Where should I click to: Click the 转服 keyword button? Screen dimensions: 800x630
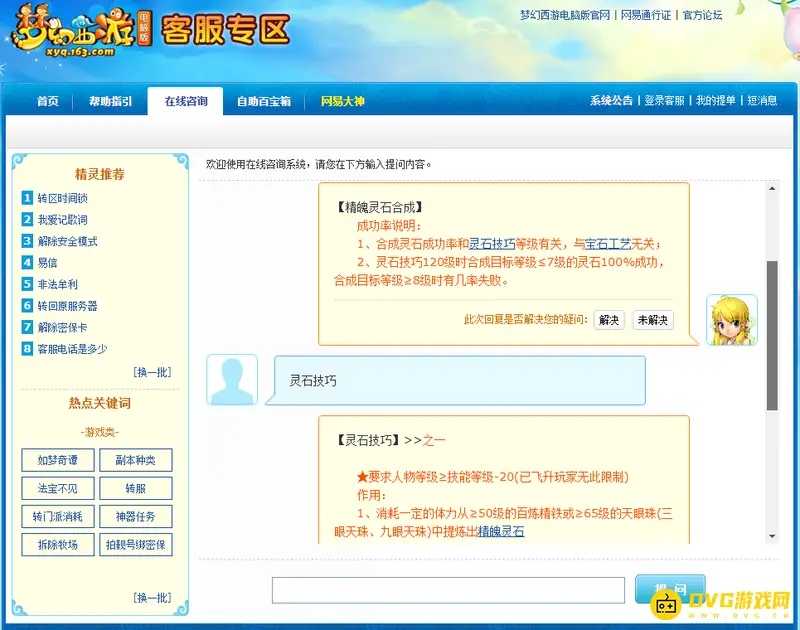(x=136, y=489)
